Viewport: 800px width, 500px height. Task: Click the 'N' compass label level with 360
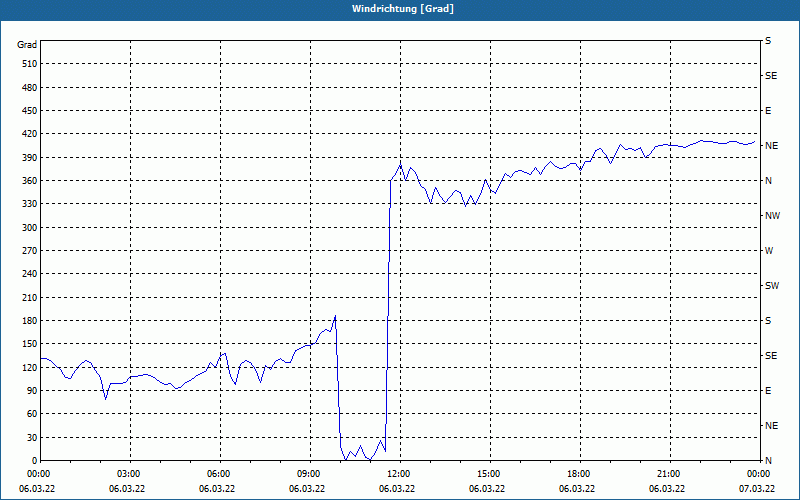[x=768, y=181]
